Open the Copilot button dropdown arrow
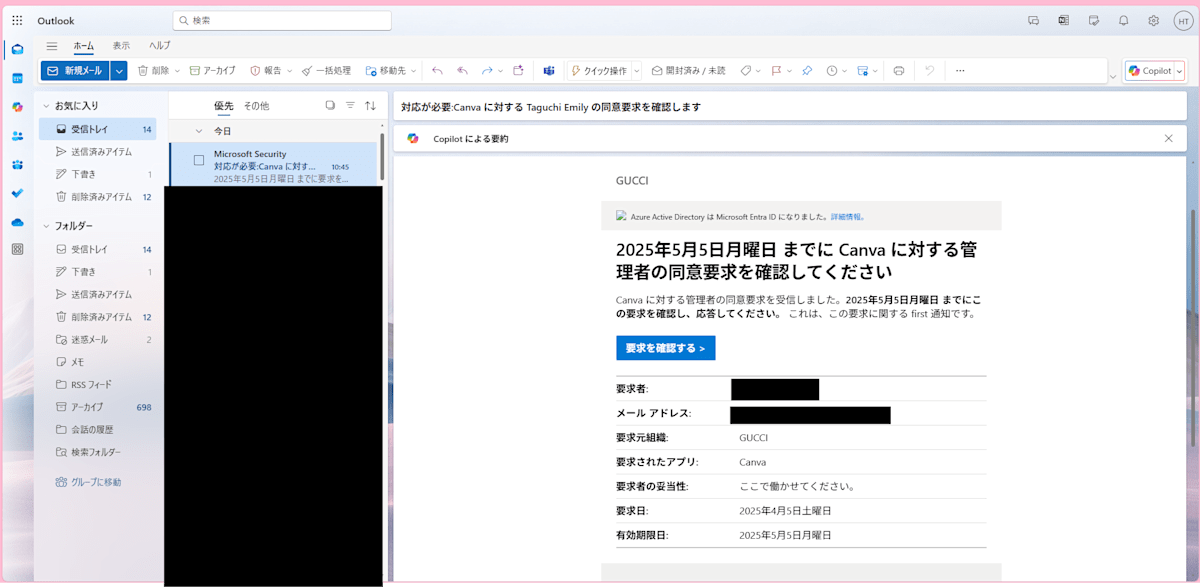The width and height of the screenshot is (1200, 587). point(1179,71)
